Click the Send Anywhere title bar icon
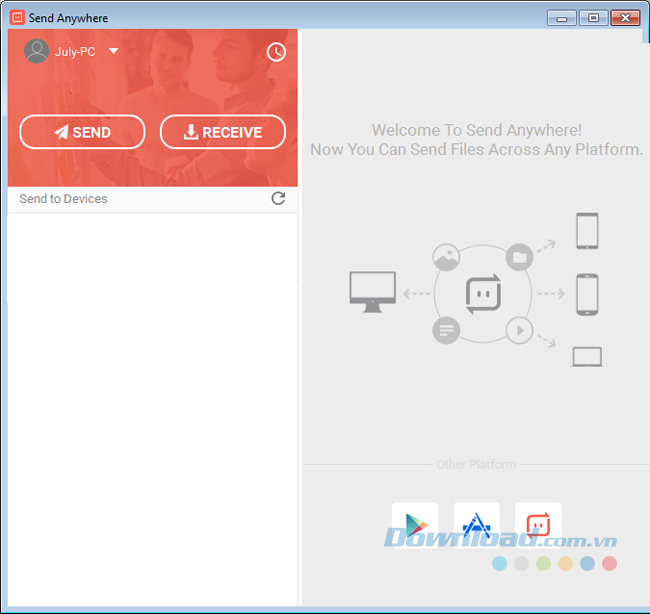The width and height of the screenshot is (650, 614). pos(16,18)
